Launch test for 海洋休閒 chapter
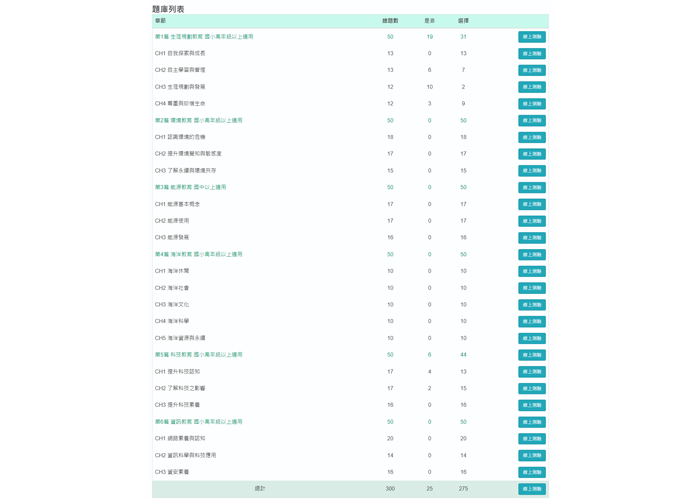 click(531, 271)
